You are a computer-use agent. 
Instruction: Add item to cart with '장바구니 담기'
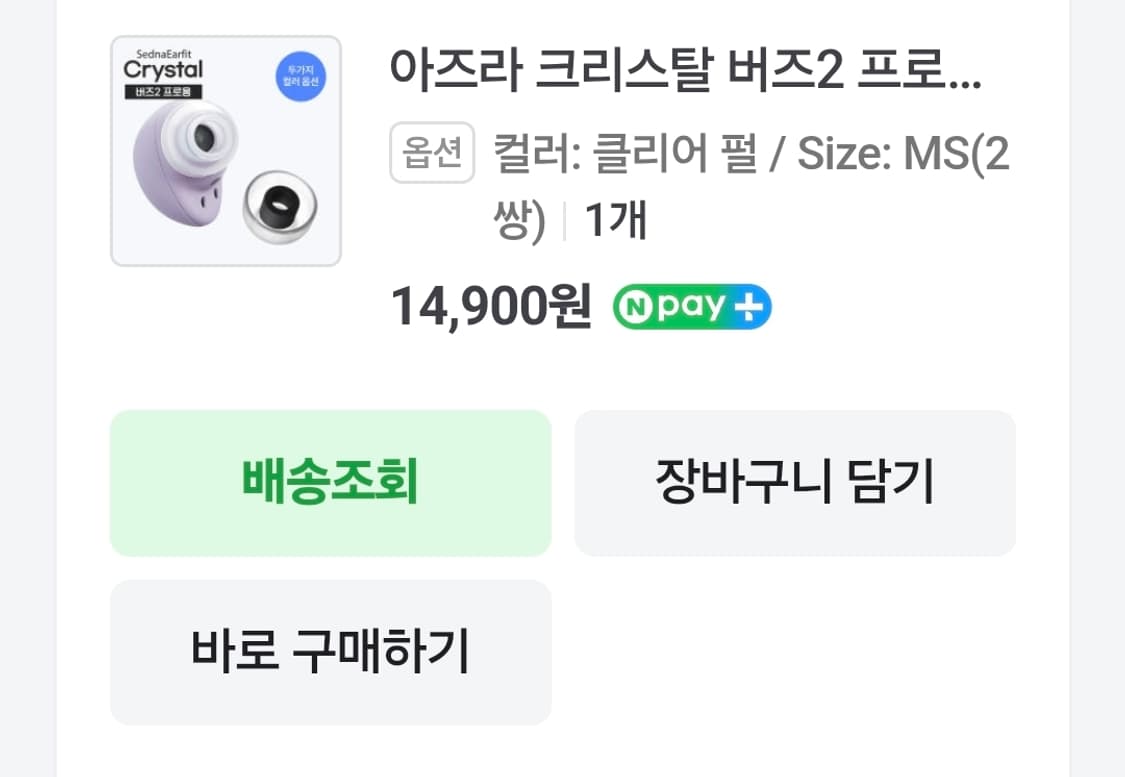[795, 482]
